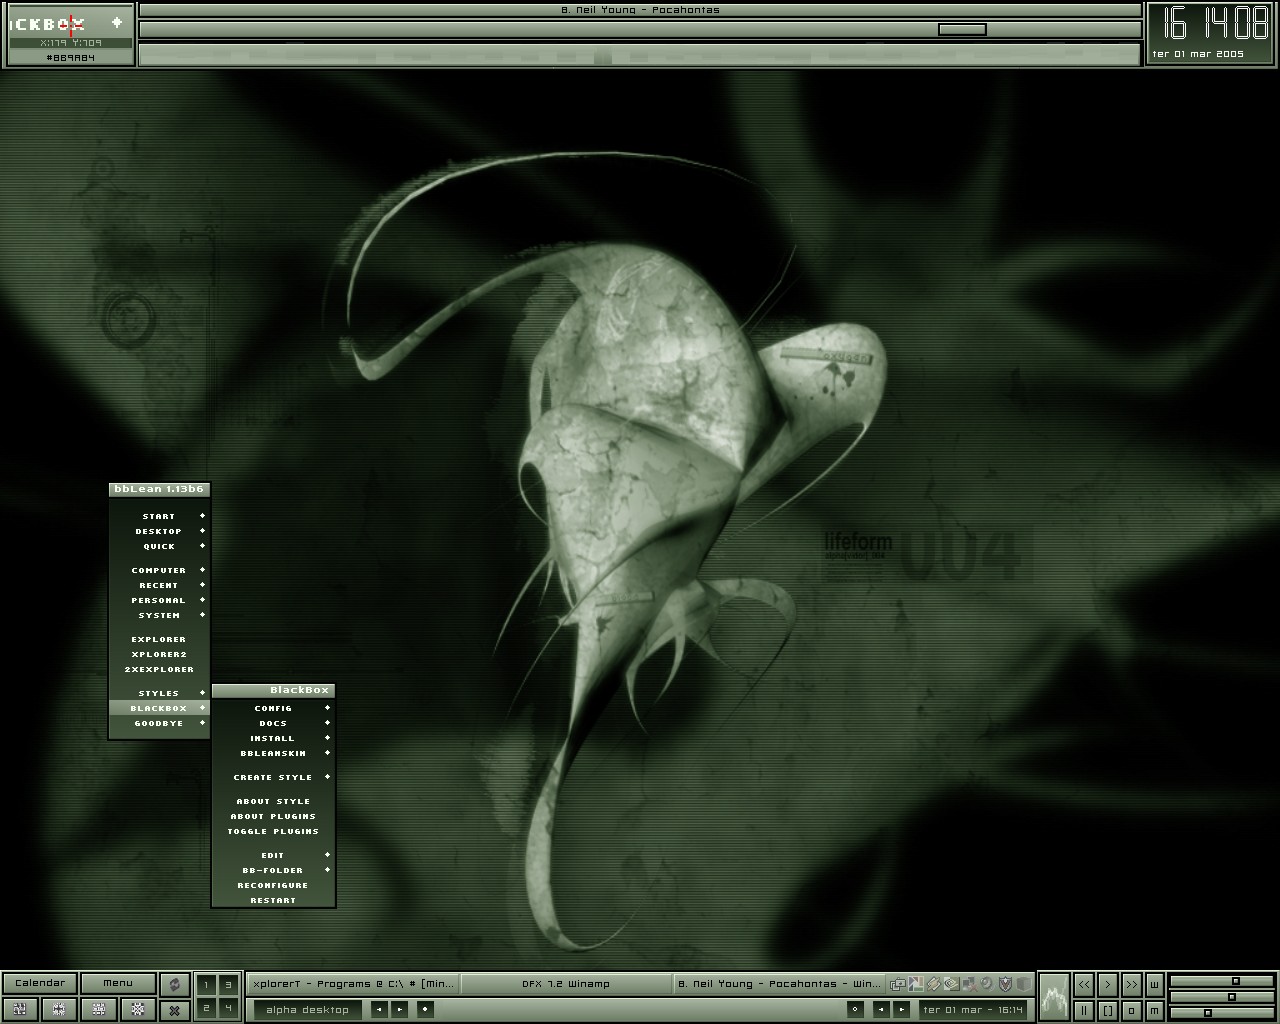Go to next workspace, arrow beside alpha desktop
The image size is (1280, 1024).
pyautogui.click(x=399, y=1009)
